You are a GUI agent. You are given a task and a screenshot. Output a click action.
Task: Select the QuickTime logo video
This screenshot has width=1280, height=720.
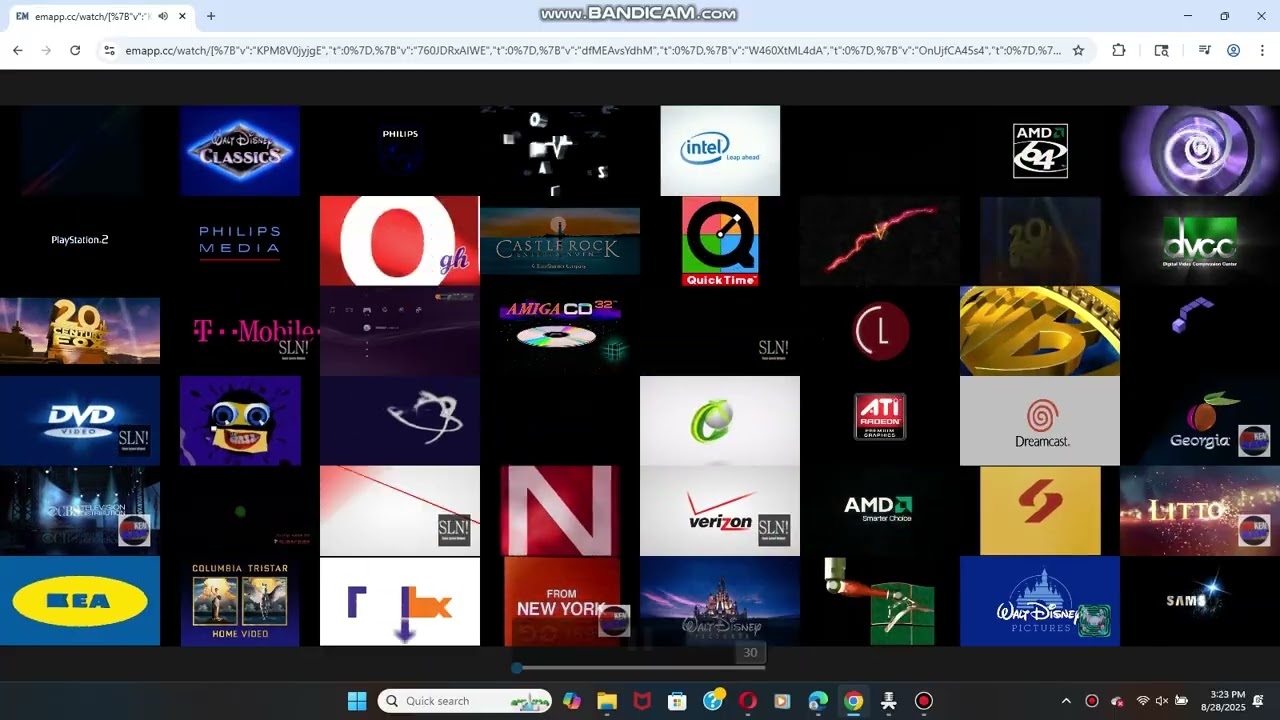coord(720,241)
